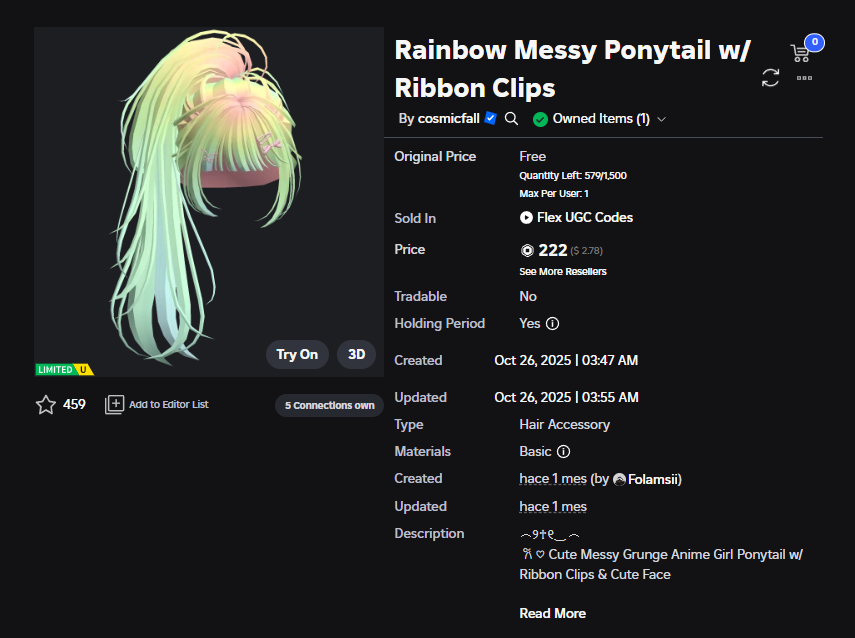Viewport: 855px width, 638px height.
Task: Click the verified badge next to cosmicfall
Action: [x=491, y=118]
